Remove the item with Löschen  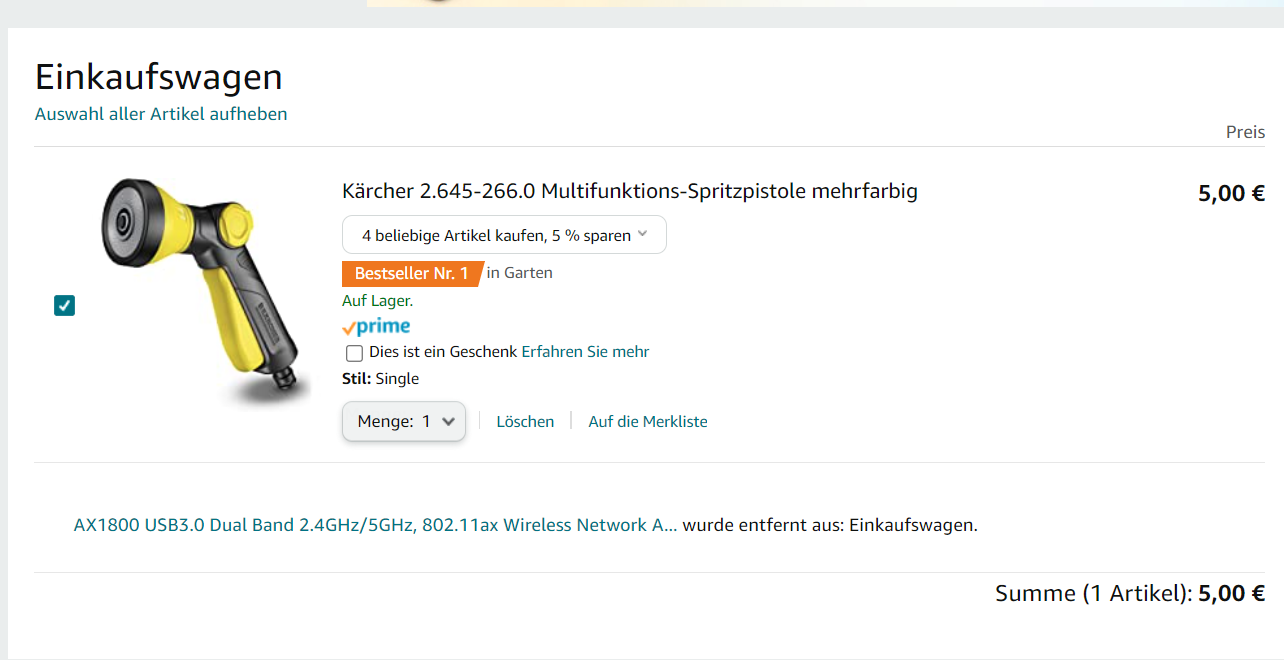(x=525, y=422)
